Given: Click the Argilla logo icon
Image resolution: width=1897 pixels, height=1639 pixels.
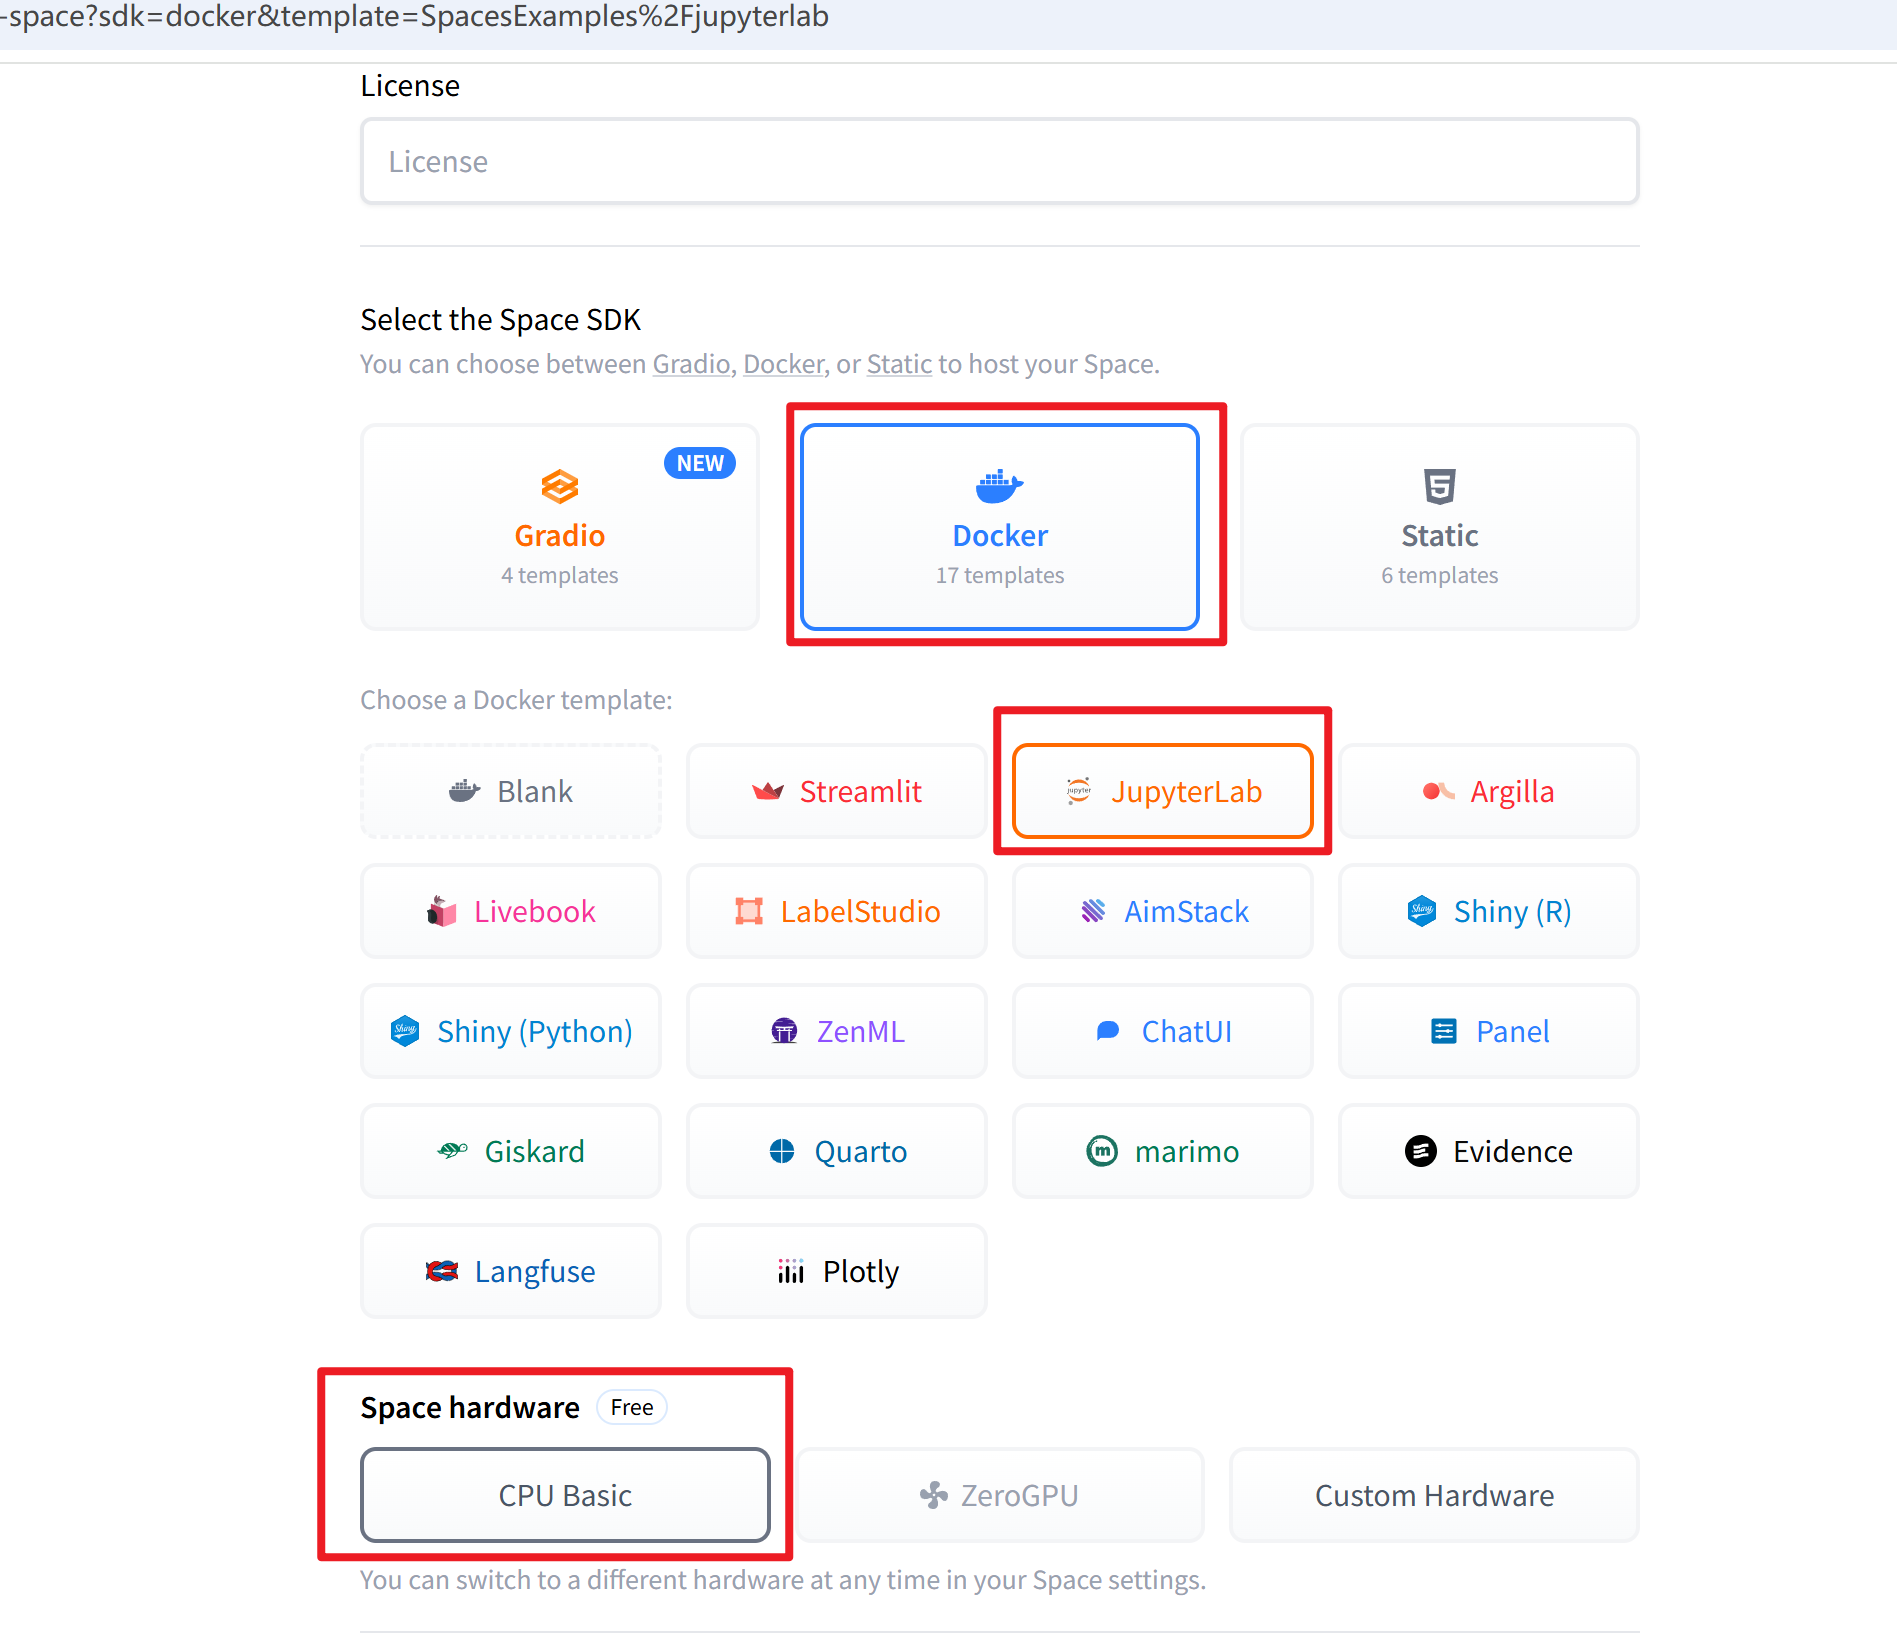Looking at the screenshot, I should tap(1438, 791).
